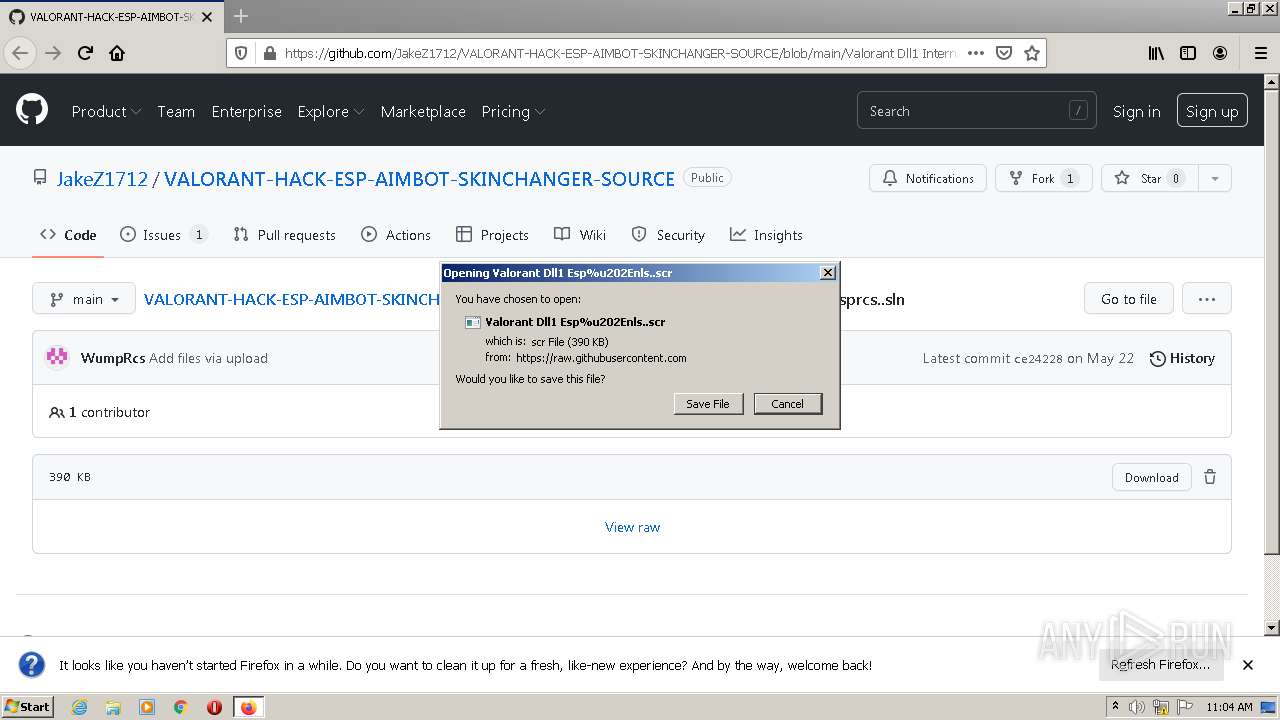Viewport: 1280px width, 720px height.
Task: Open Firefox home page icon
Action: click(x=117, y=53)
